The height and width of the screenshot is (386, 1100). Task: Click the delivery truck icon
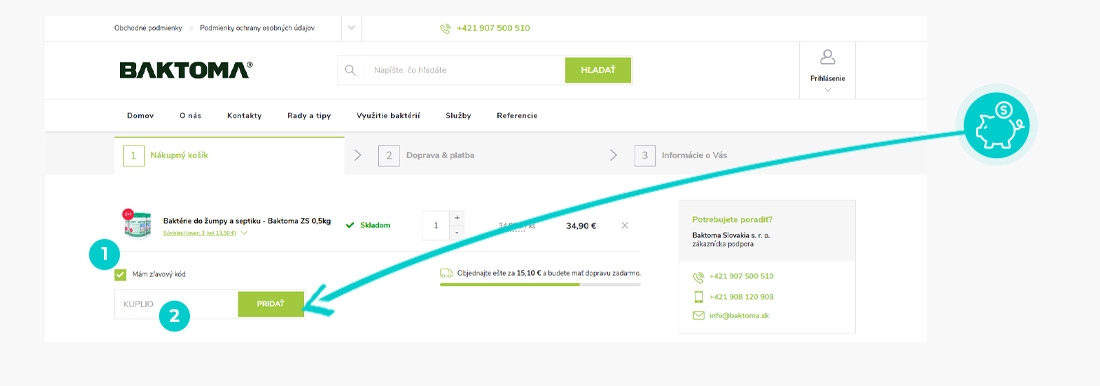[x=446, y=273]
